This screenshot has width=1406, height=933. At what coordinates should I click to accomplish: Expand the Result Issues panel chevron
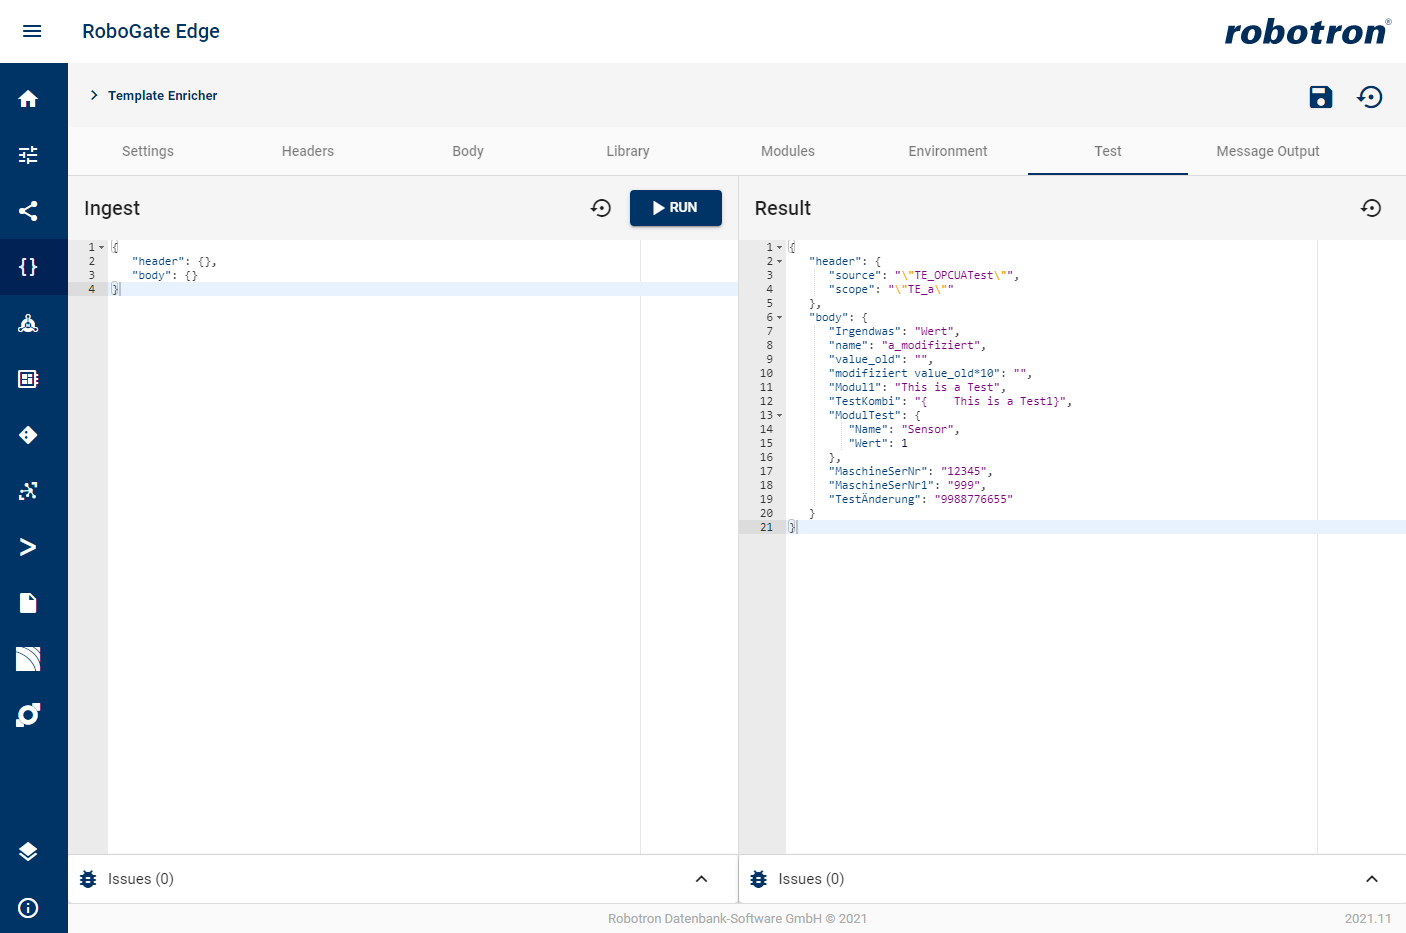pyautogui.click(x=1372, y=879)
